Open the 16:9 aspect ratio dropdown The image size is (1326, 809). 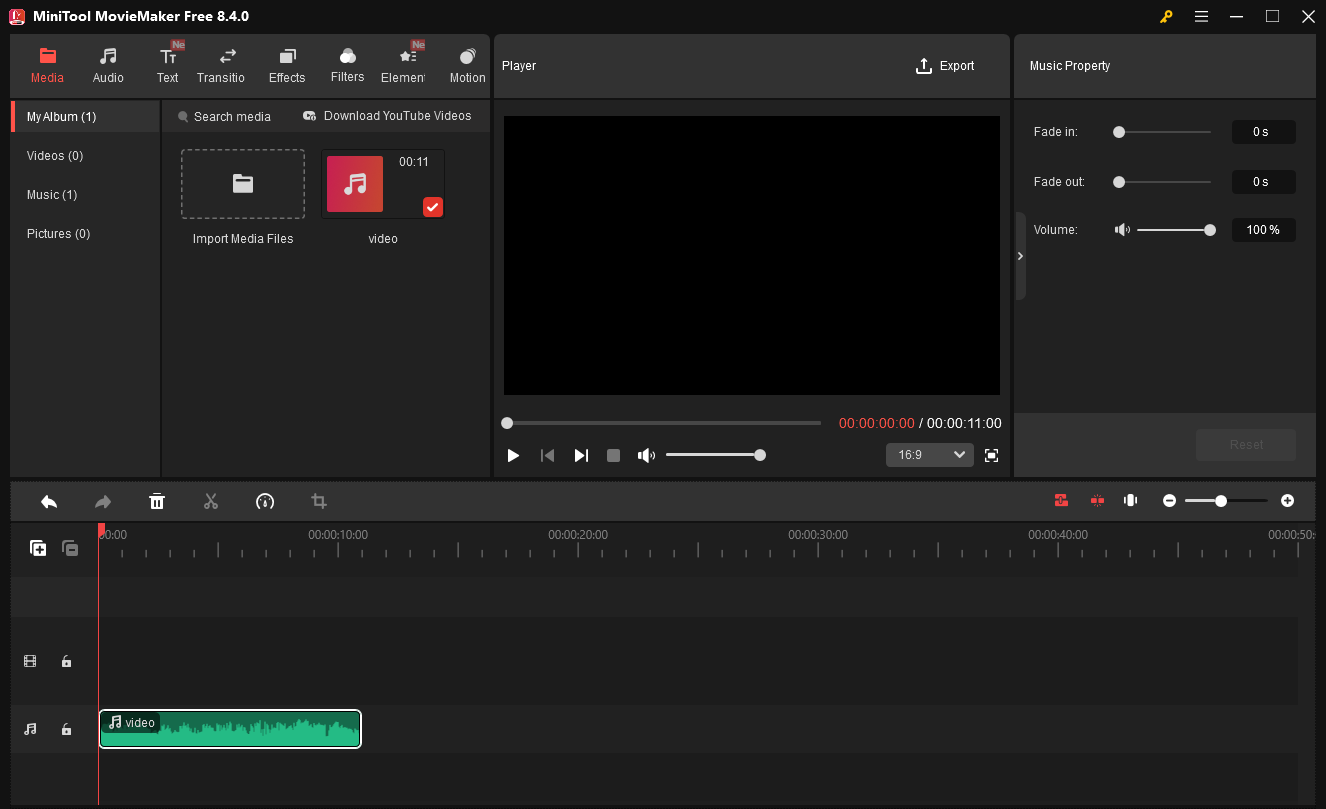coord(929,455)
